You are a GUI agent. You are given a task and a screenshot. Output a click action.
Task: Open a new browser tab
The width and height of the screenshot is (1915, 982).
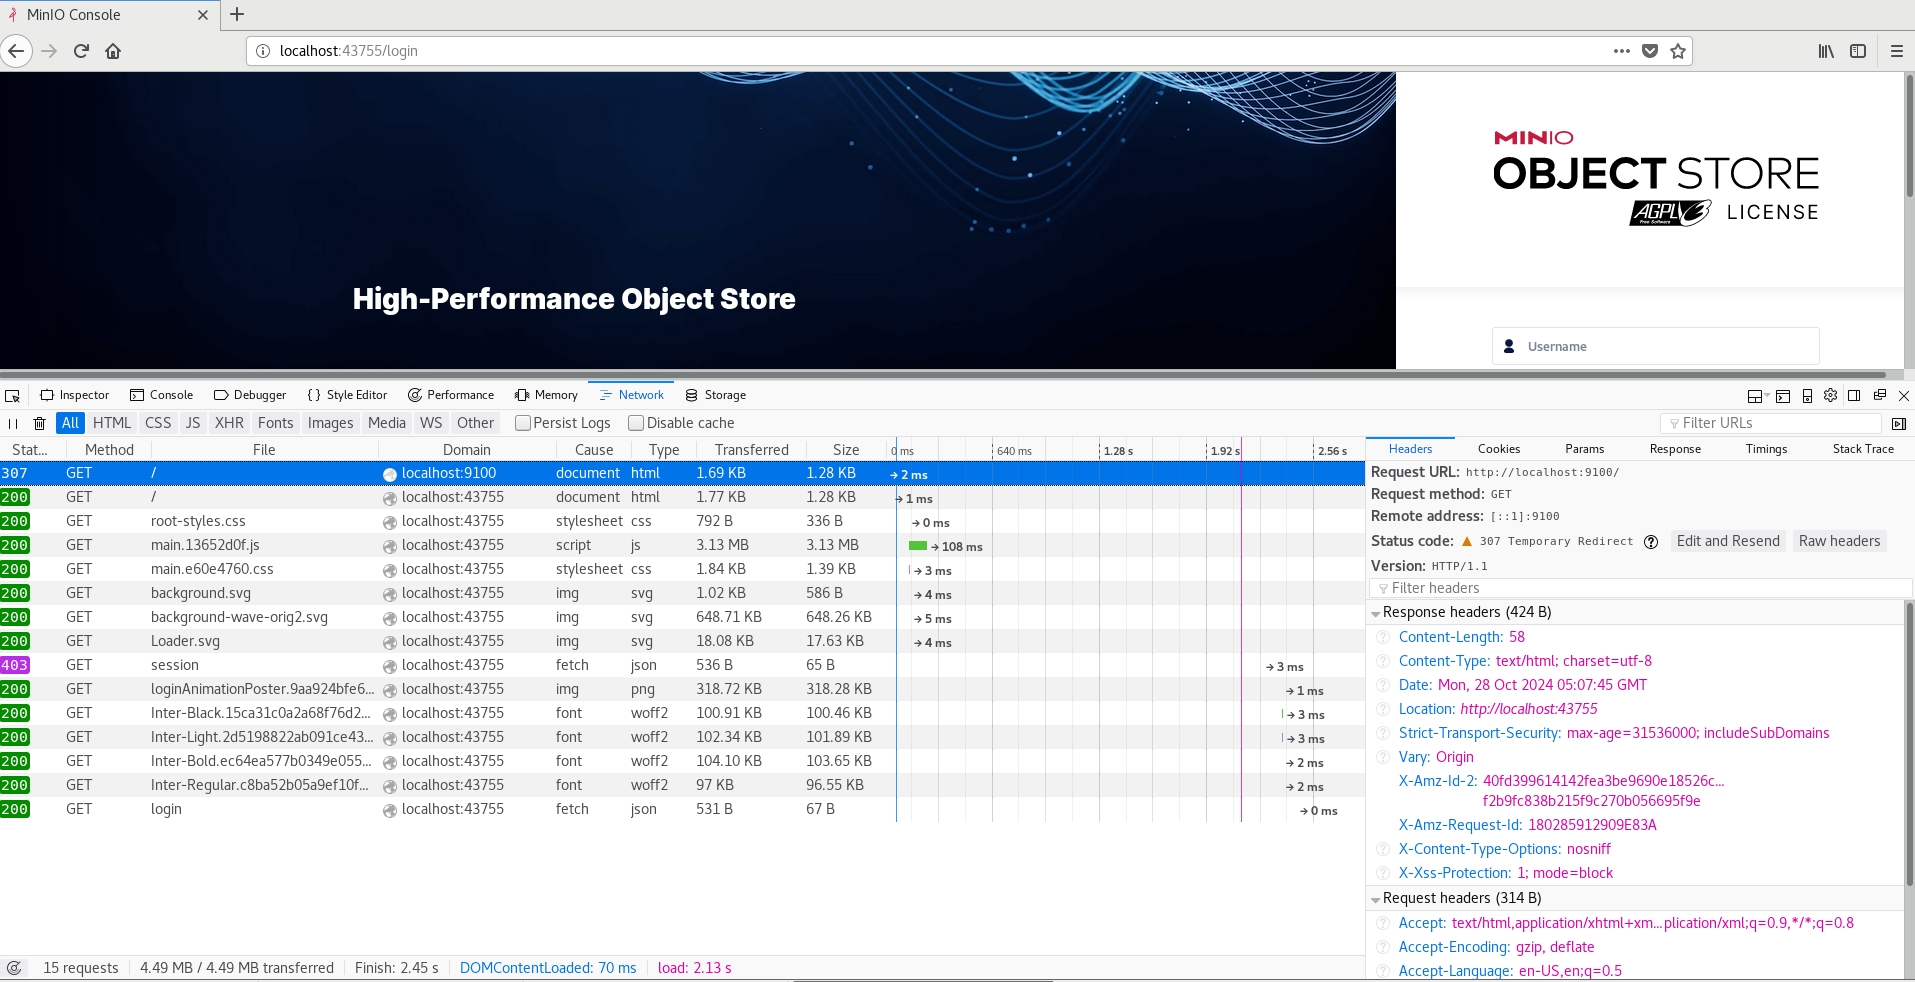(237, 14)
